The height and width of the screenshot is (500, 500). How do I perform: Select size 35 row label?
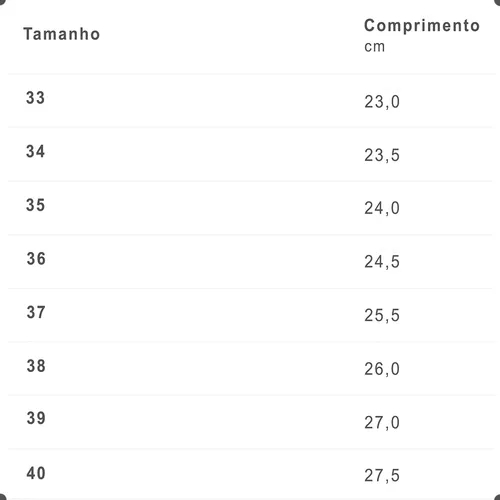tap(35, 205)
